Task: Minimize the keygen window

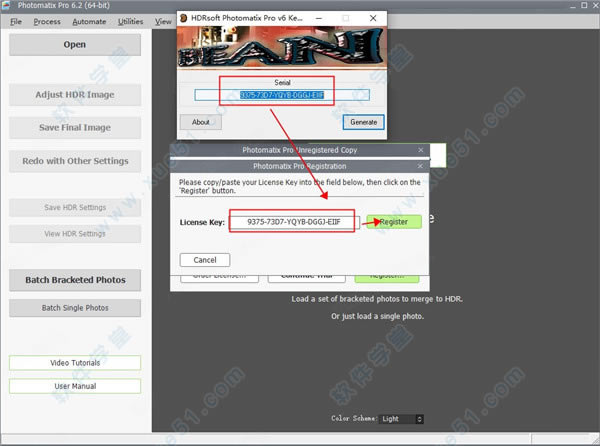Action: pos(319,18)
